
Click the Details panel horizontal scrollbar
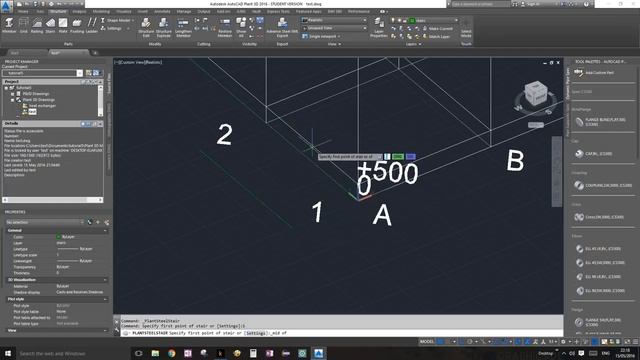tap(53, 200)
